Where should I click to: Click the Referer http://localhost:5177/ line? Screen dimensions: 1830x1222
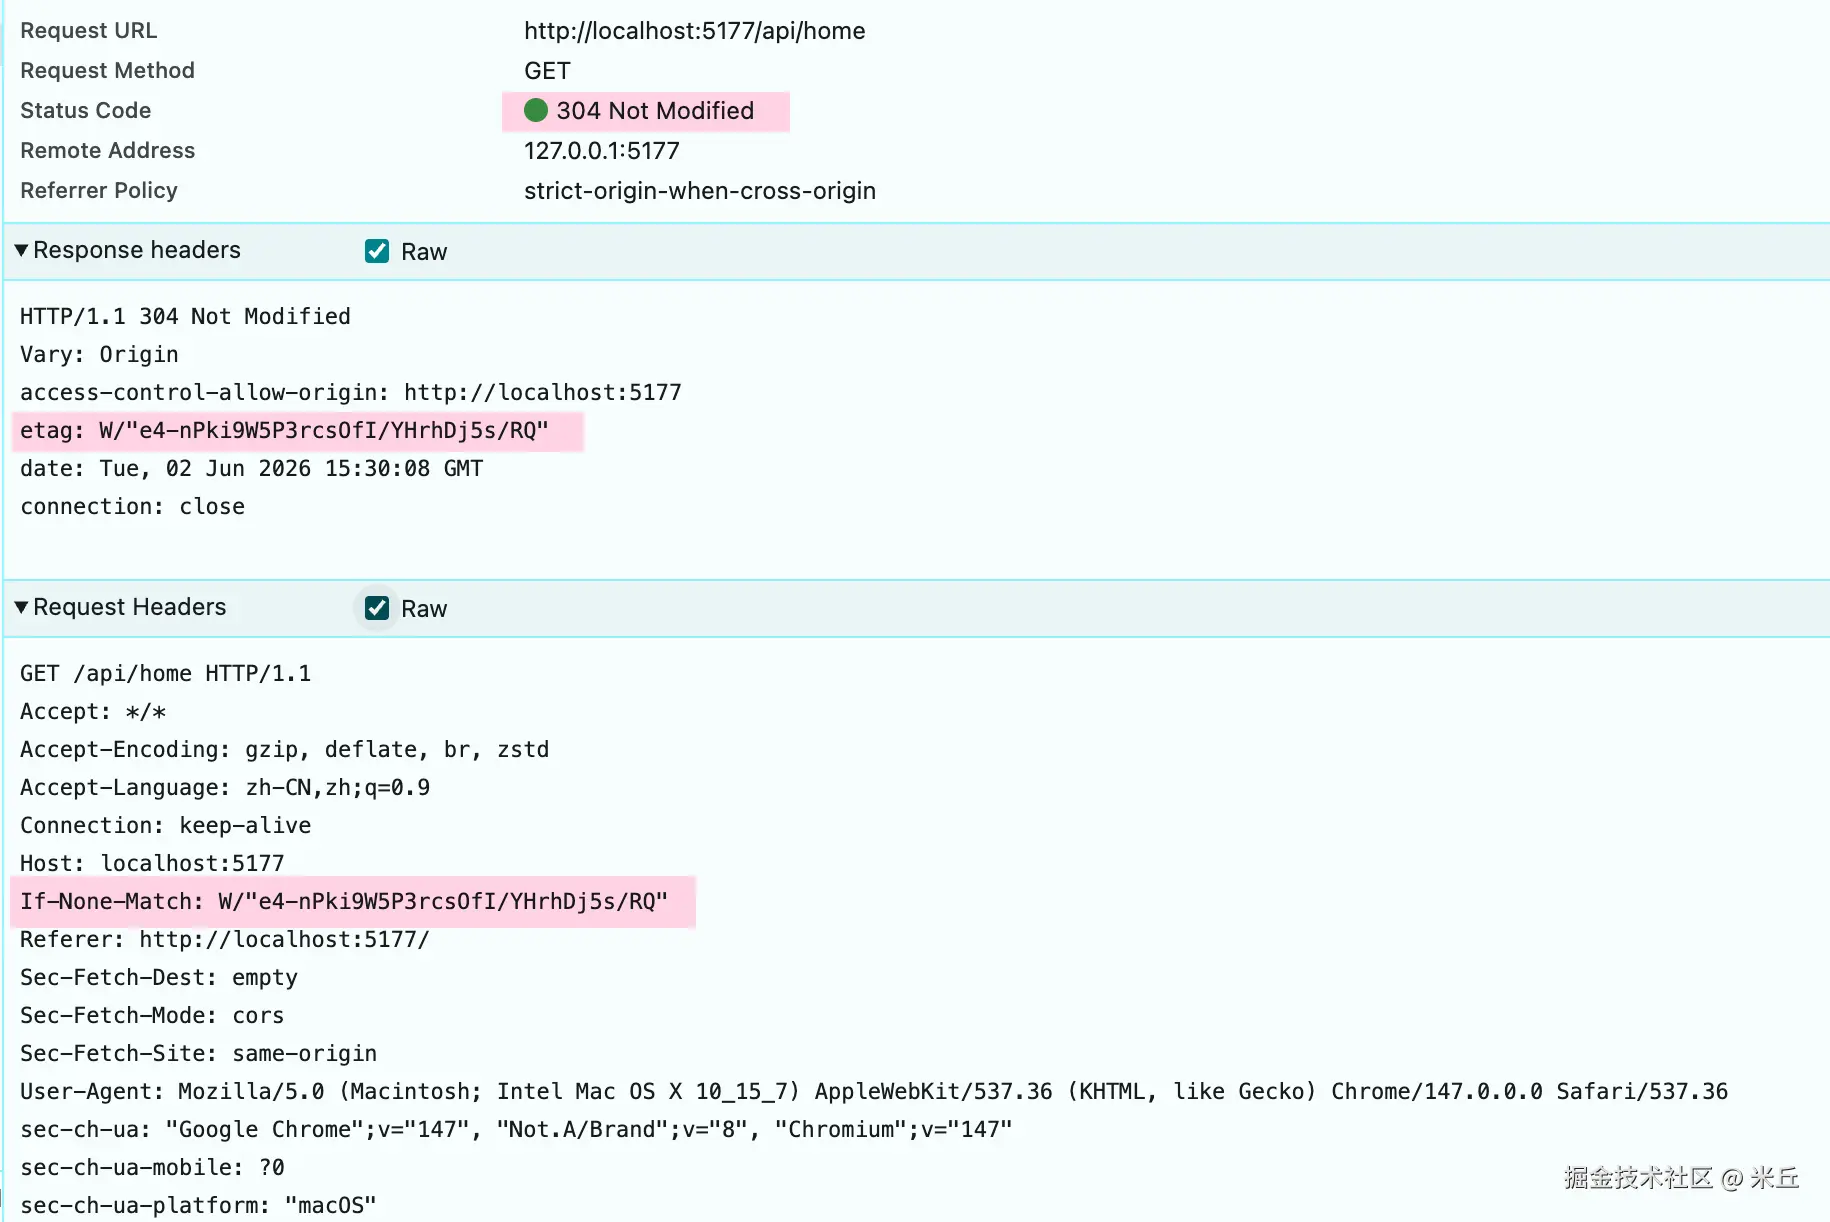[225, 940]
